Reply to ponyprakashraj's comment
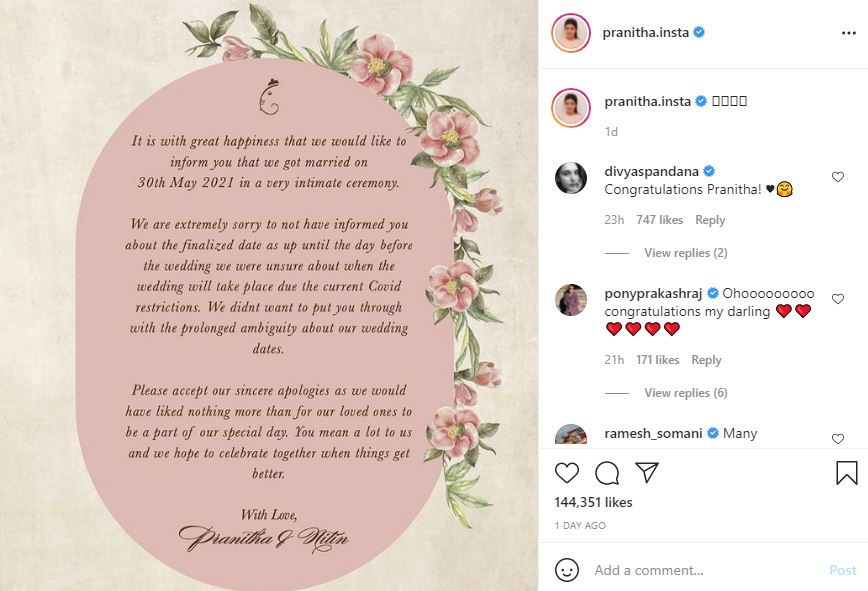Viewport: 868px width, 591px height. click(706, 360)
